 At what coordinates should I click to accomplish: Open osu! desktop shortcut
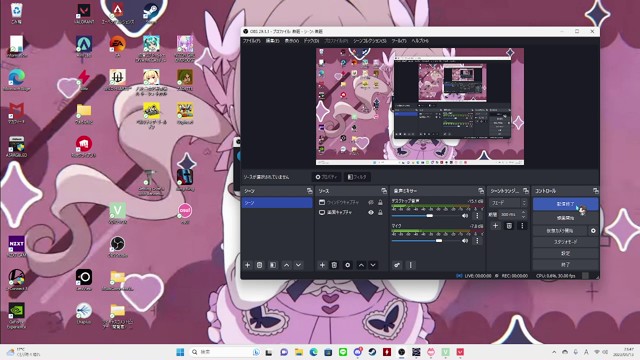point(185,213)
